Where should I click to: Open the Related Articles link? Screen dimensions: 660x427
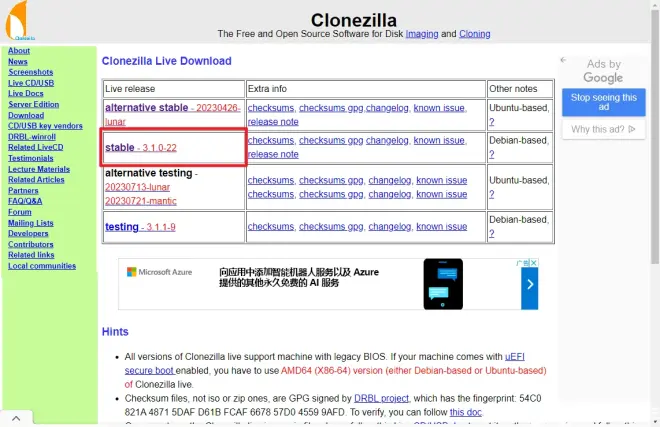(36, 180)
